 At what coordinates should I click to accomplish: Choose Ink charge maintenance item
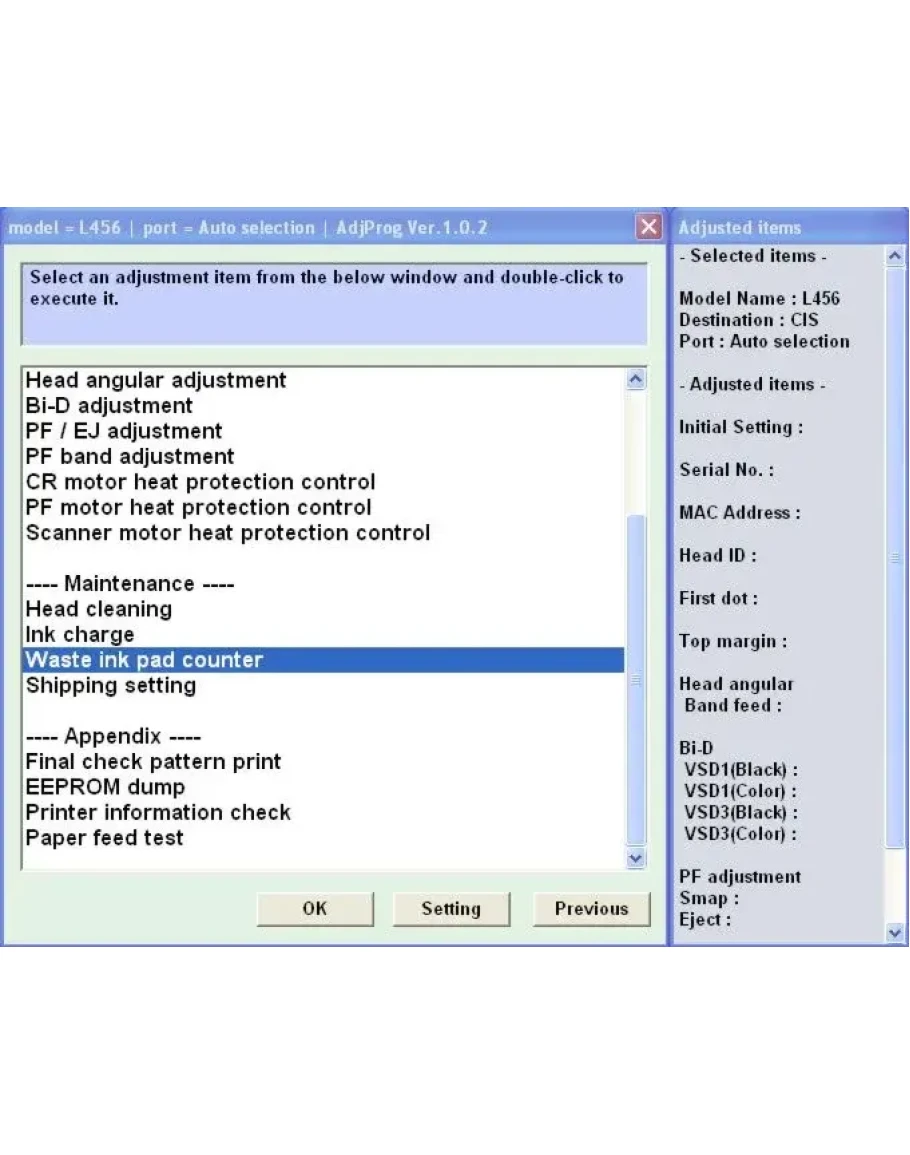(80, 635)
